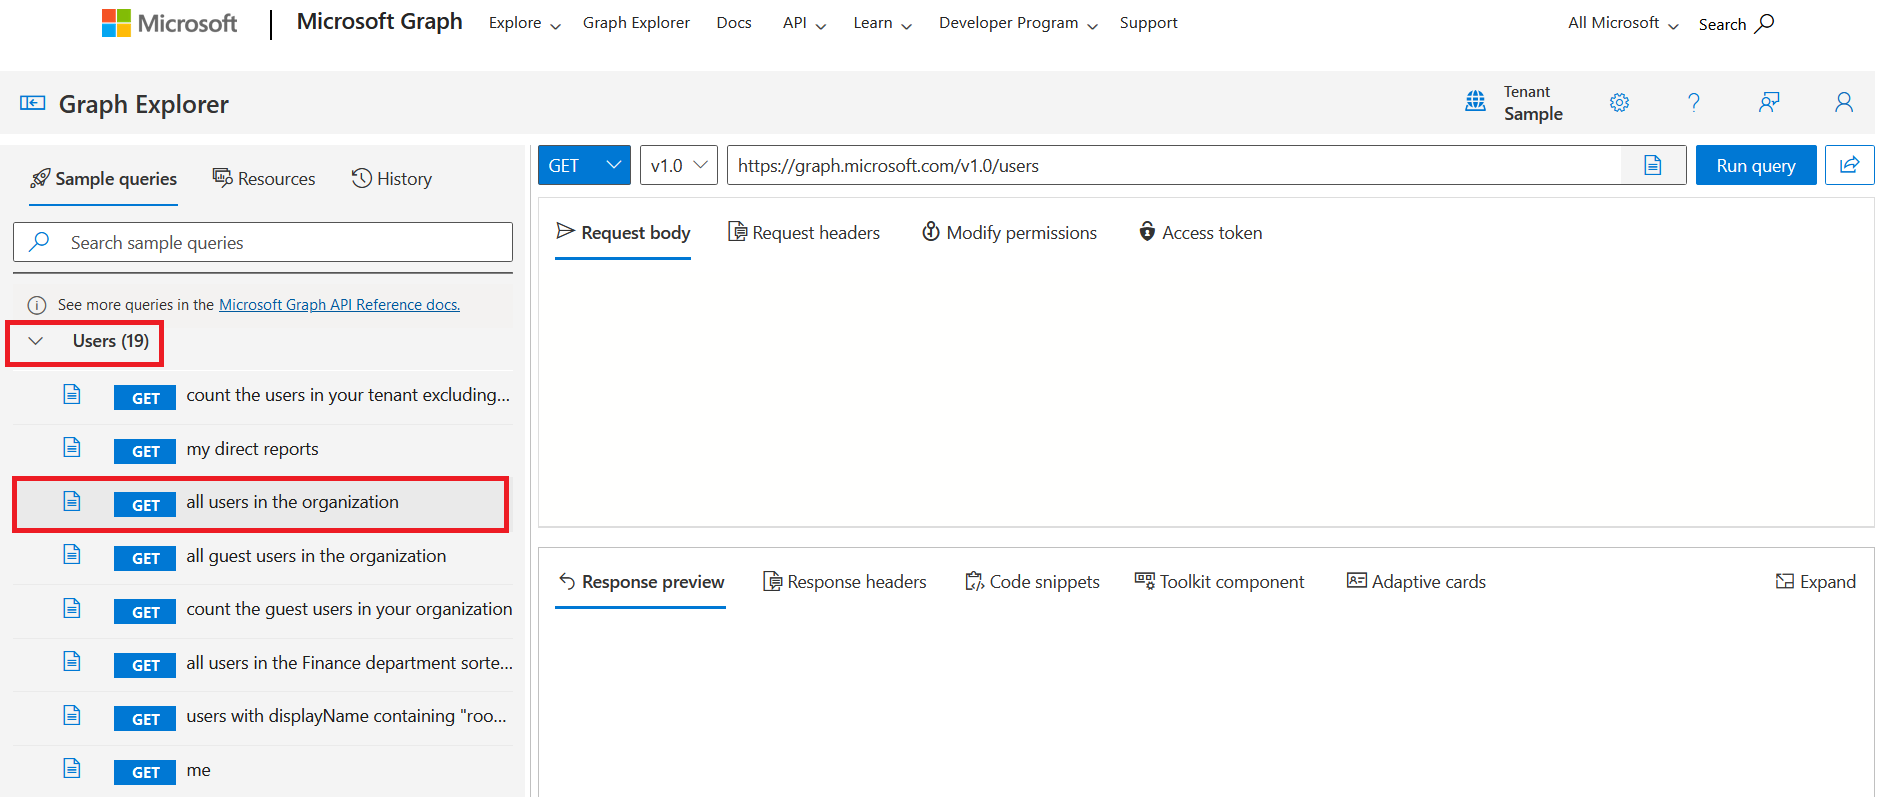This screenshot has width=1887, height=797.
Task: Click the Tenant globe icon
Action: point(1475,101)
